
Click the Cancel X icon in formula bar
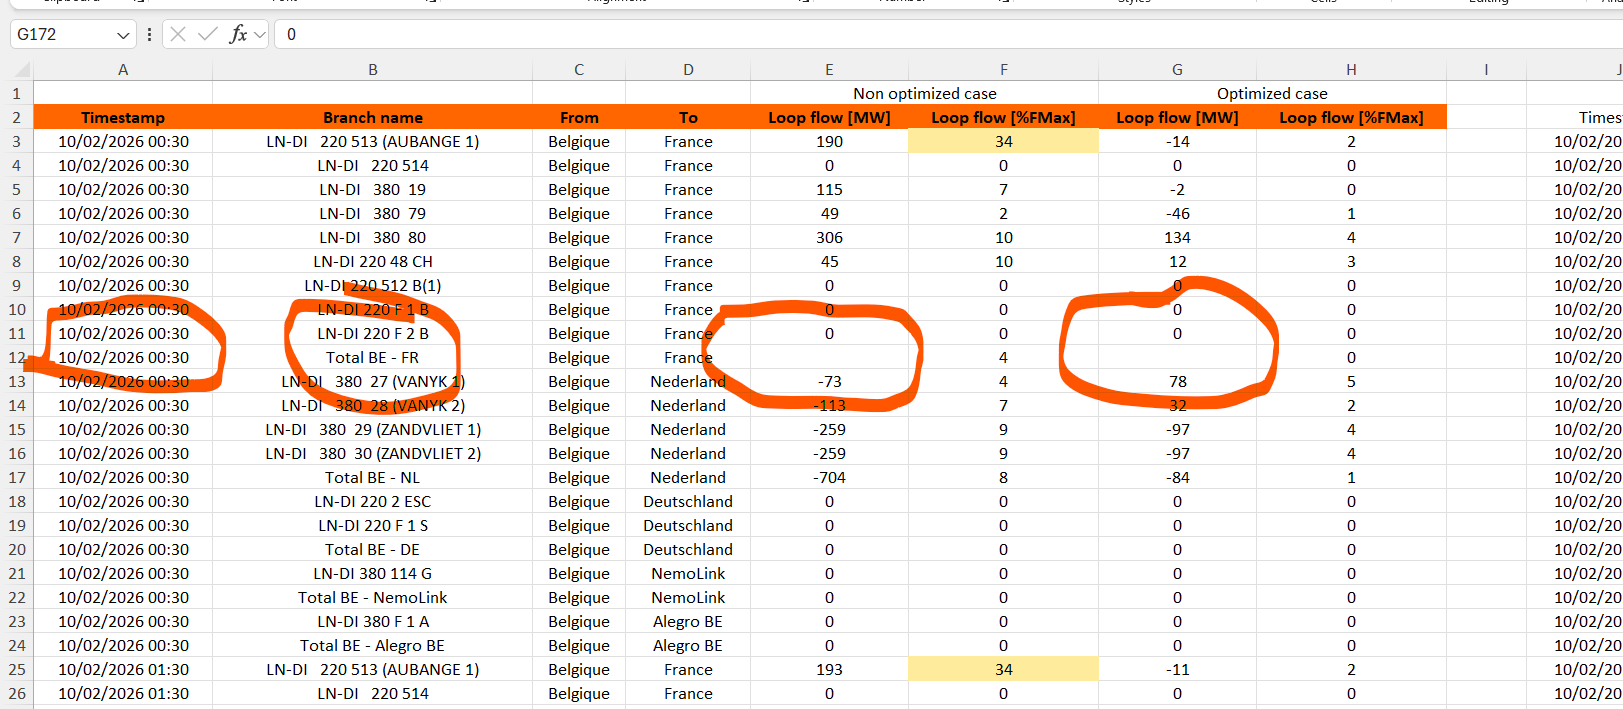(178, 34)
